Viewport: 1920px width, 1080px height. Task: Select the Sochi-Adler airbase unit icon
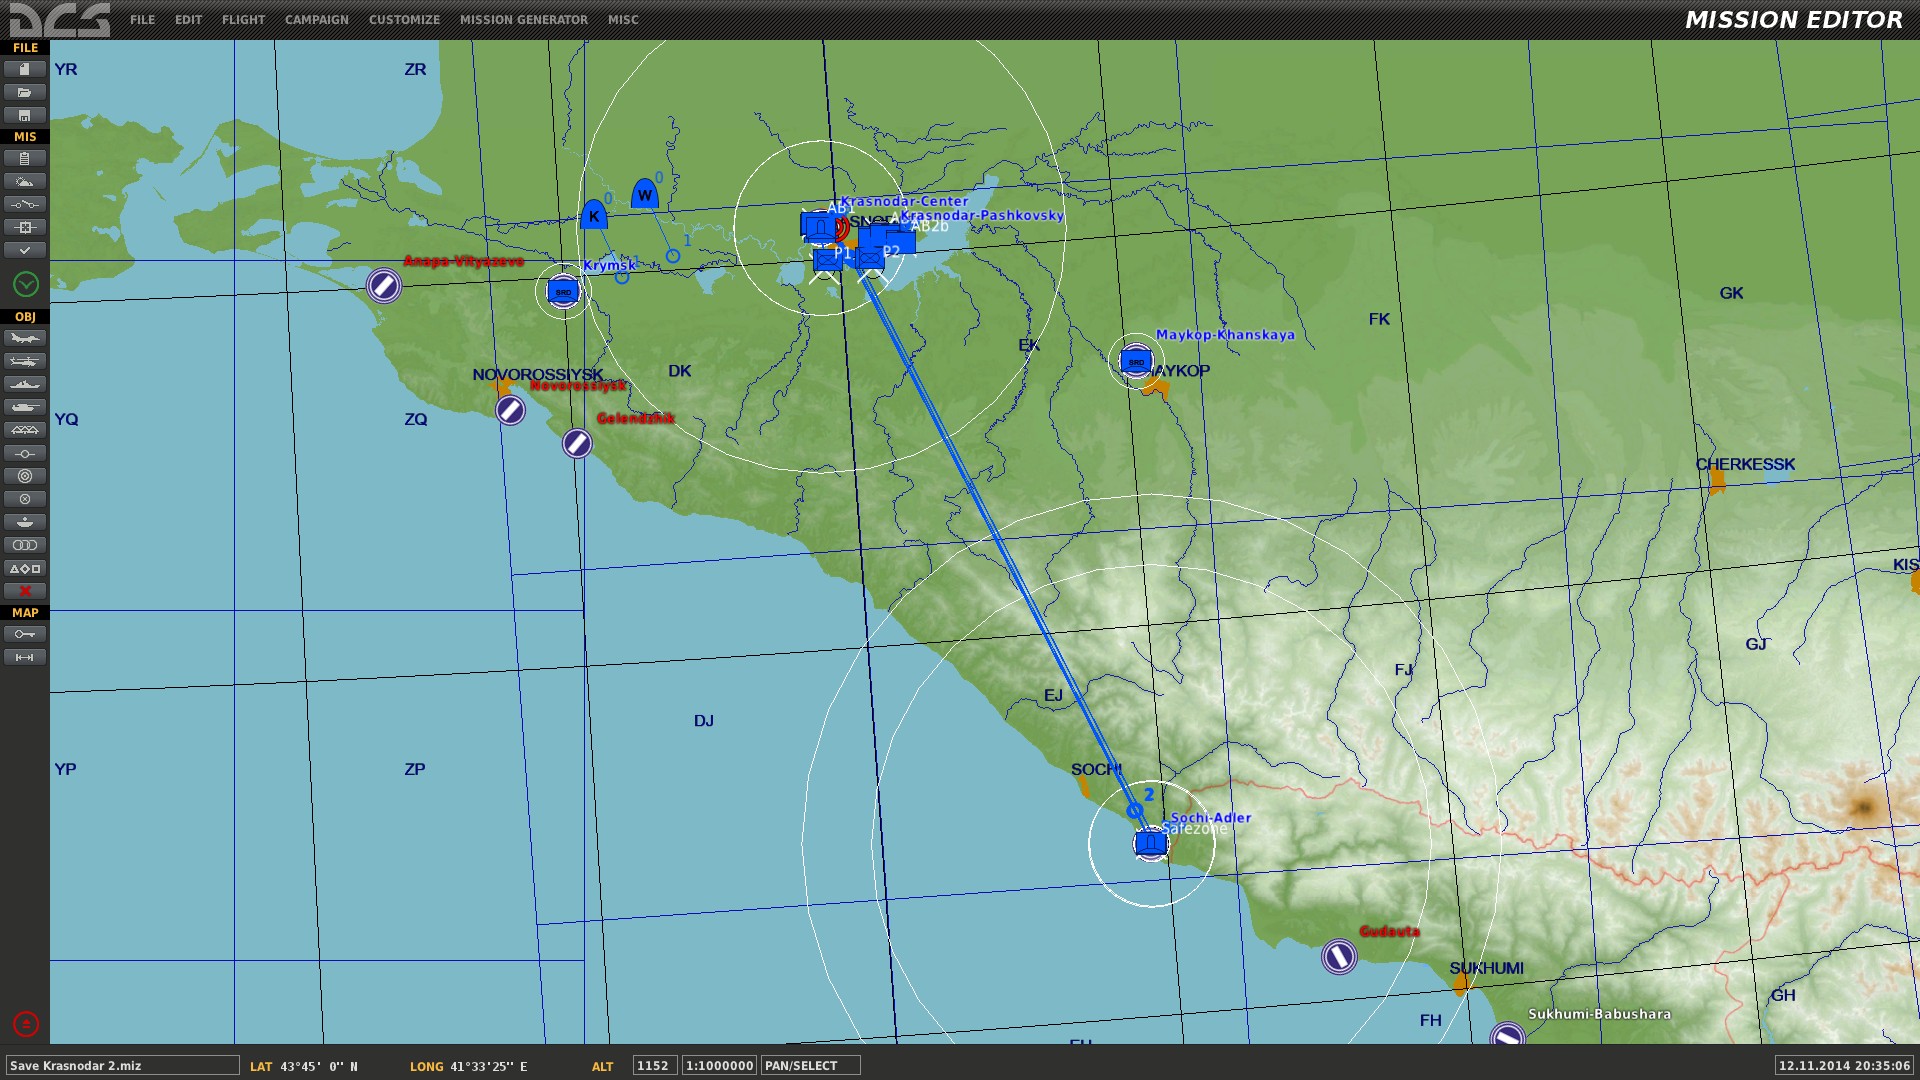coord(1151,843)
